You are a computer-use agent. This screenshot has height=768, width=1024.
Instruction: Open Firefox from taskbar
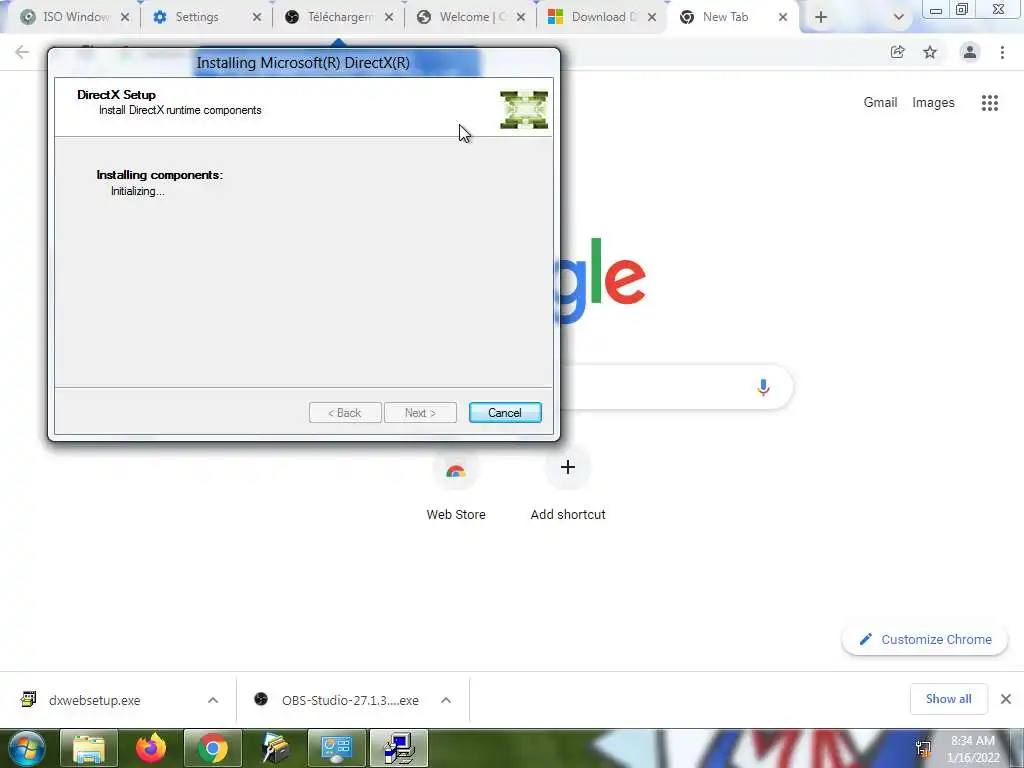[x=151, y=748]
